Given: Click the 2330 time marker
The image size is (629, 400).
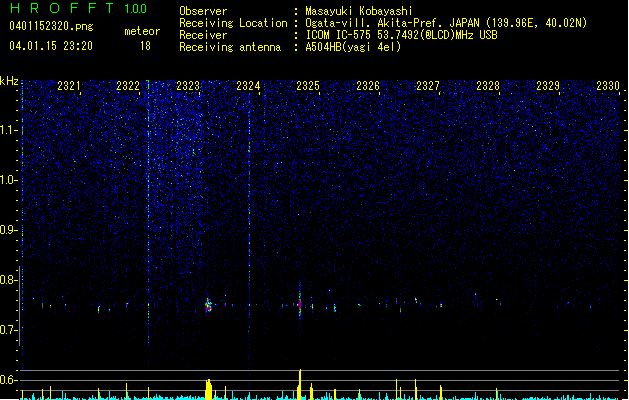Looking at the screenshot, I should 608,86.
